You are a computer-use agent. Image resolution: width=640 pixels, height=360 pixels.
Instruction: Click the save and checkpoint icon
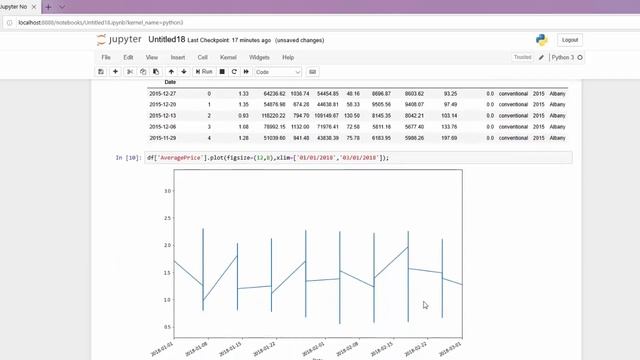(101, 72)
